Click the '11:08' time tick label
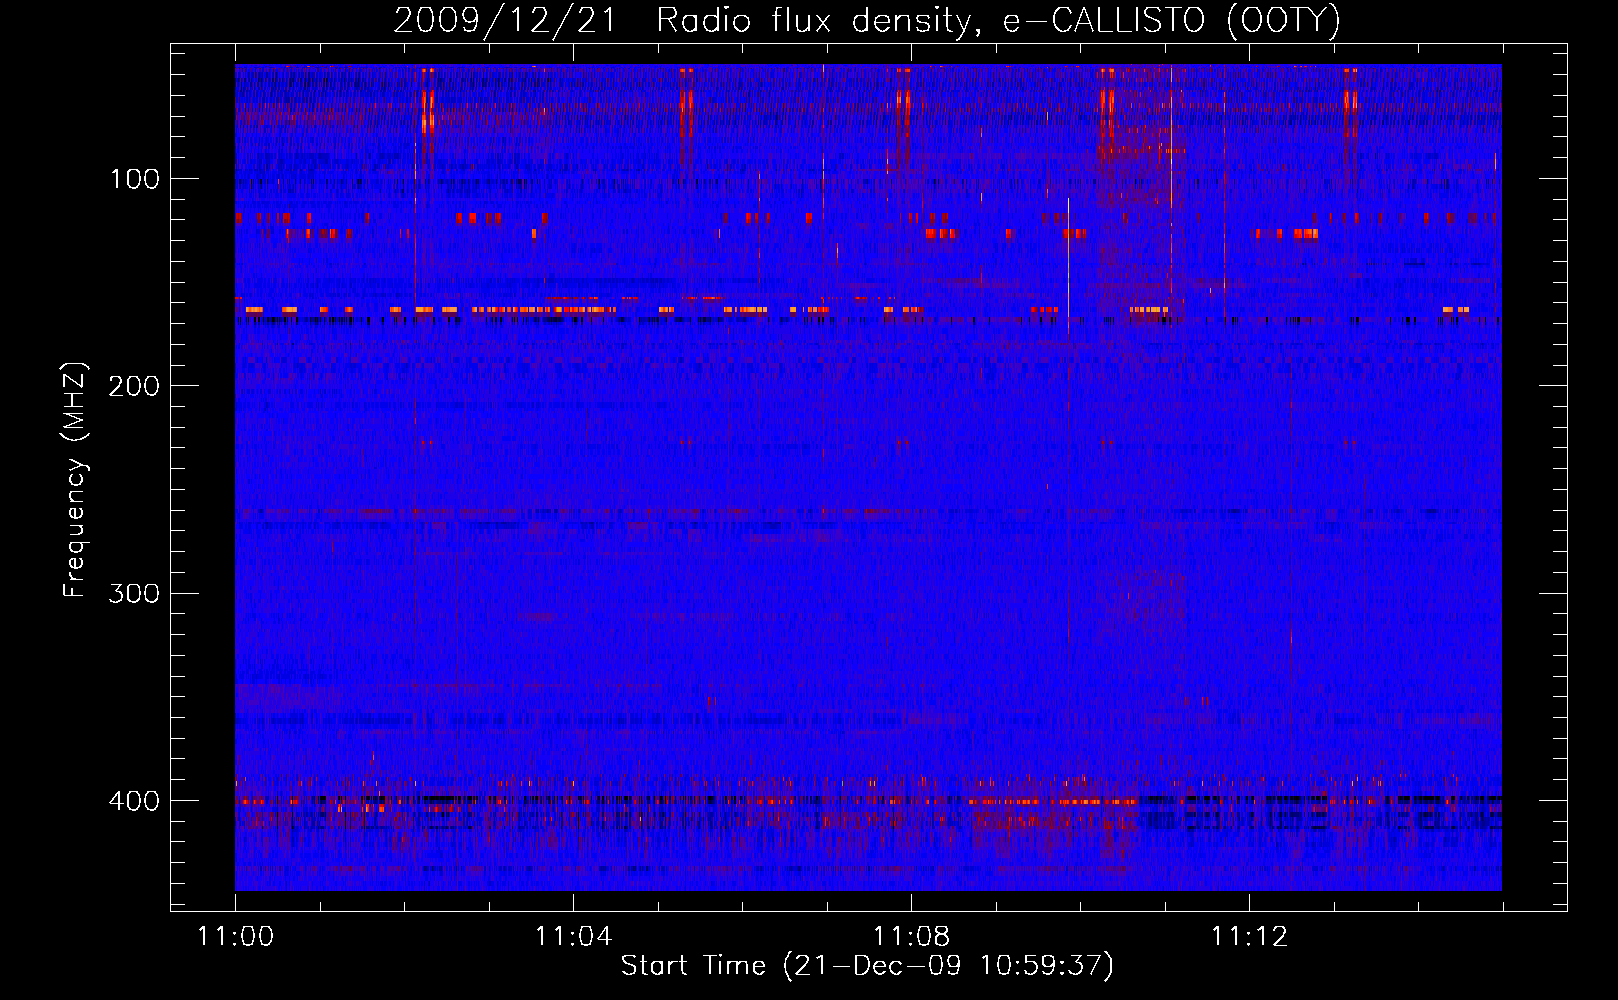The width and height of the screenshot is (1618, 1000). (x=911, y=937)
